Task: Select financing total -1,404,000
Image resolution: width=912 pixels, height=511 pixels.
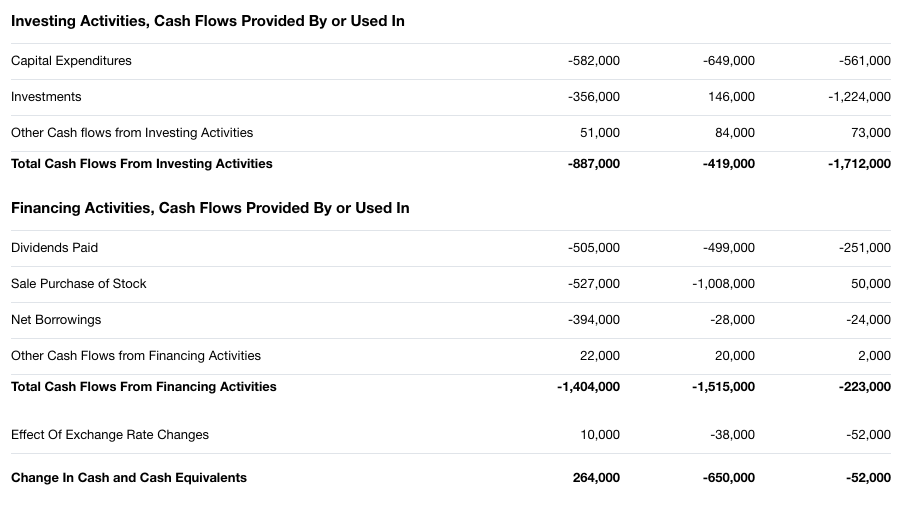Action: [x=588, y=387]
